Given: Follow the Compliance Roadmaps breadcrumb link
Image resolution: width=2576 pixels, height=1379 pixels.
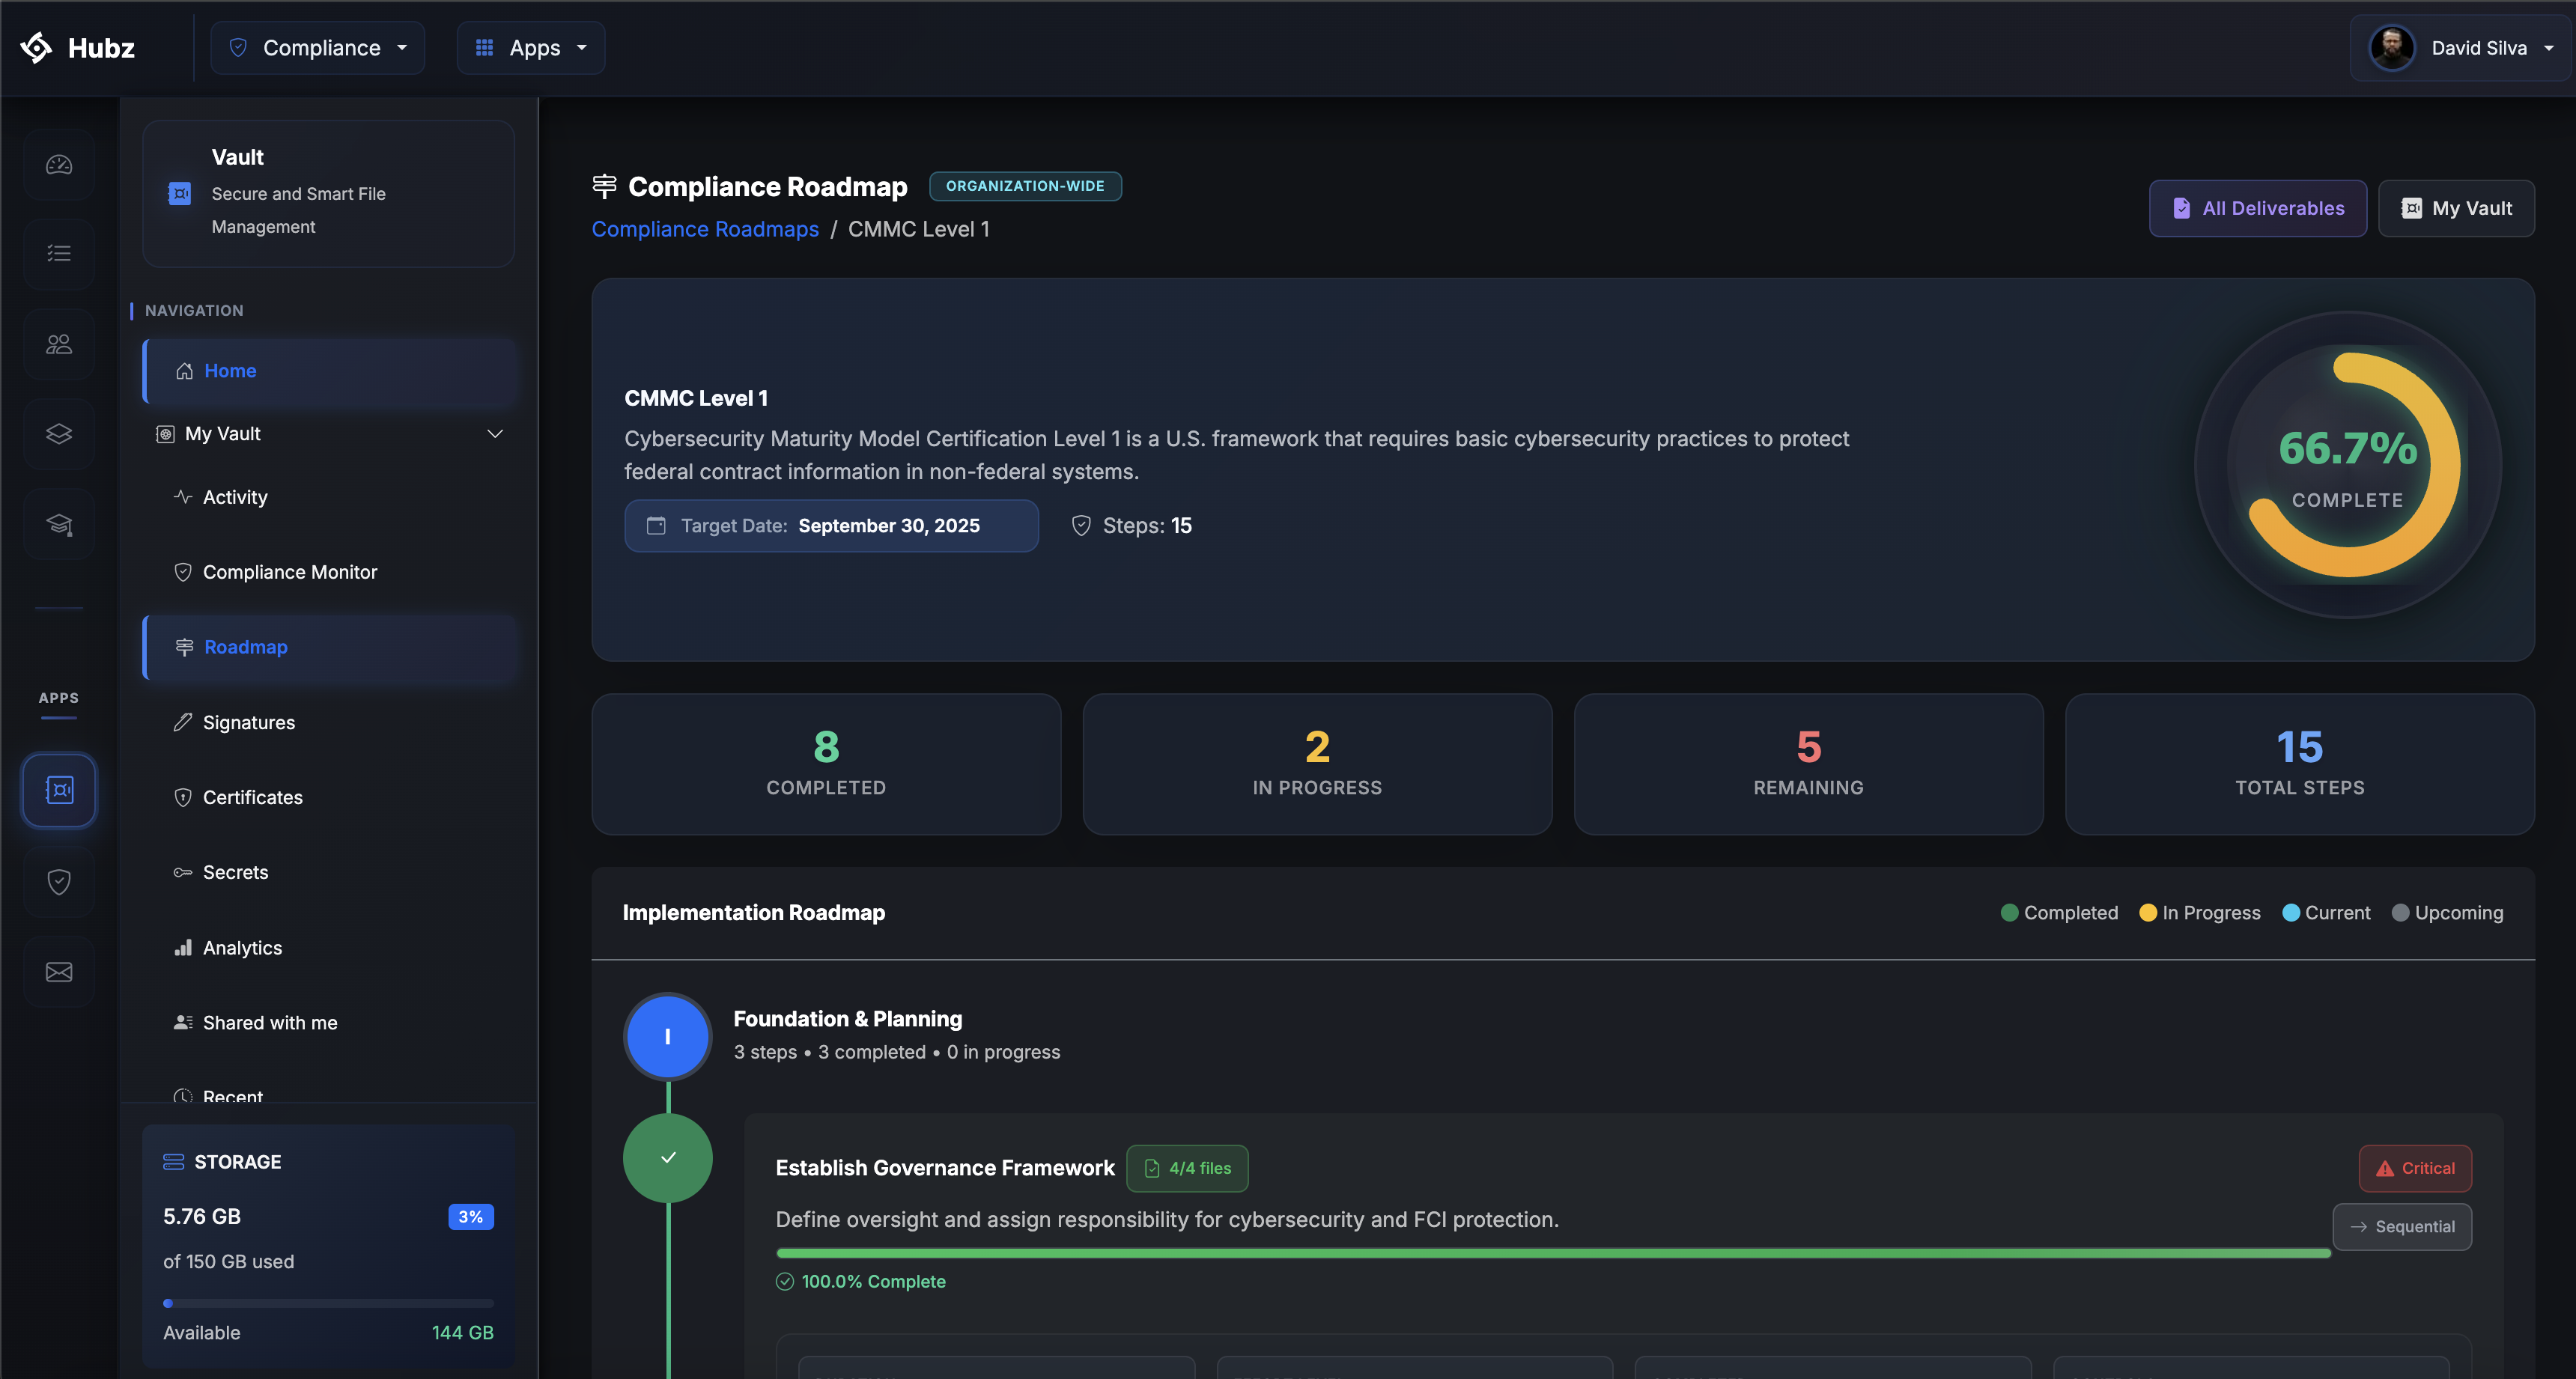Looking at the screenshot, I should pos(705,229).
